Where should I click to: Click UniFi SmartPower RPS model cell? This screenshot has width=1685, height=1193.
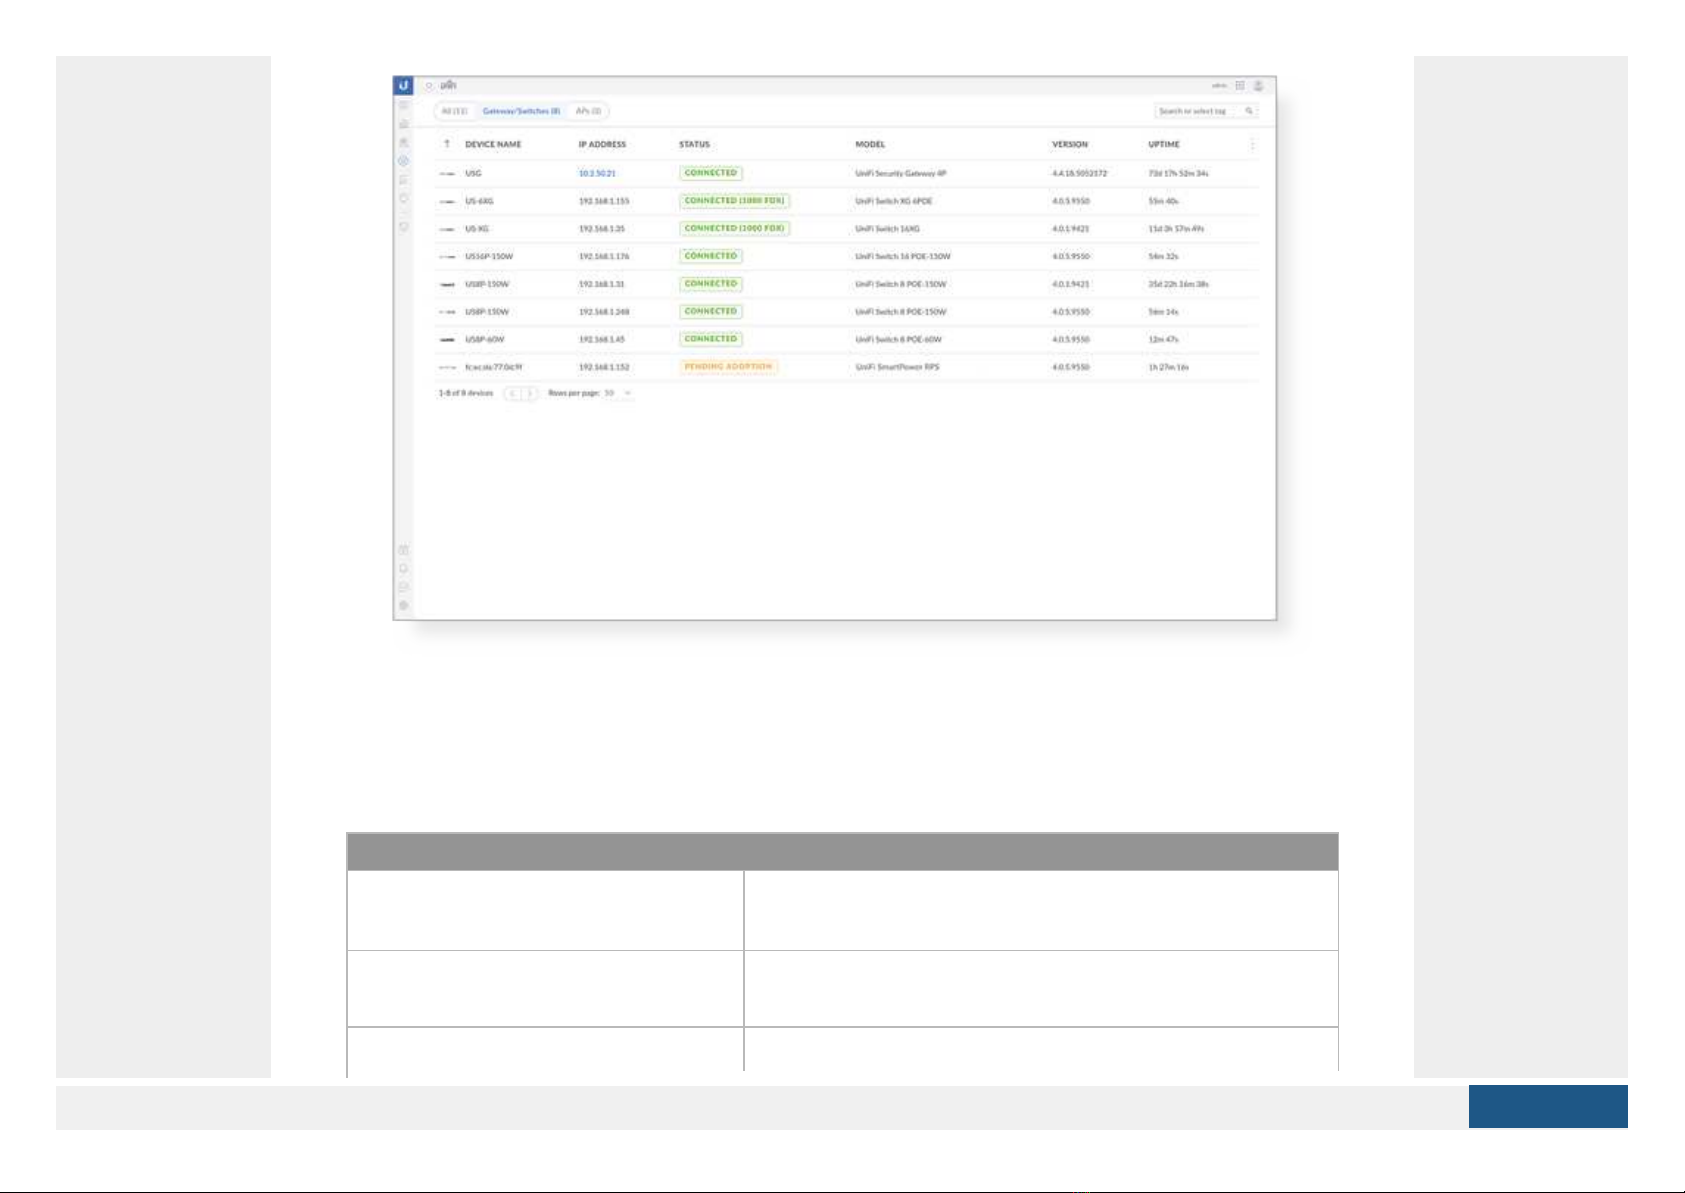[897, 368]
